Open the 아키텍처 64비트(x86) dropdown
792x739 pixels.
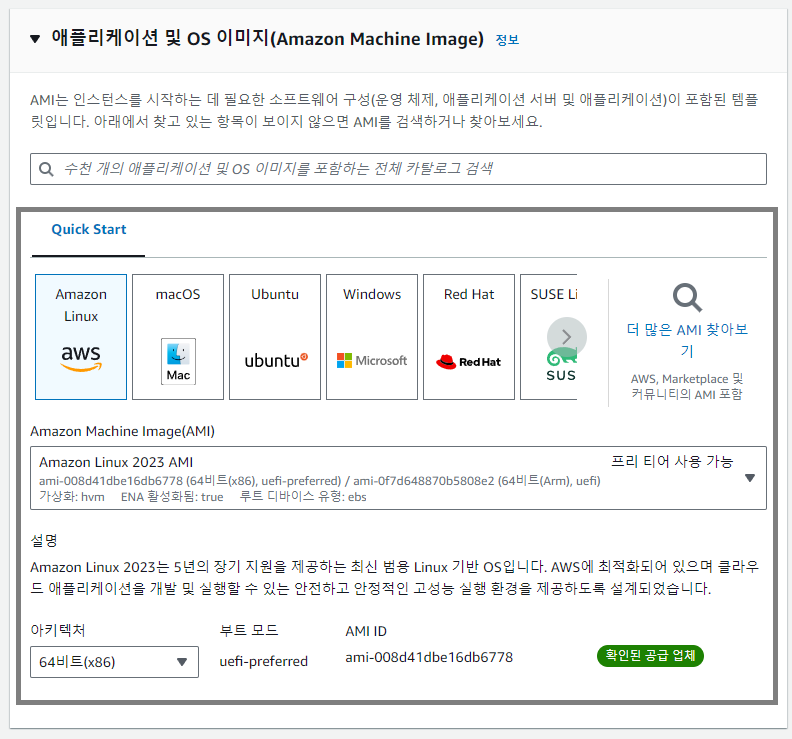point(114,662)
